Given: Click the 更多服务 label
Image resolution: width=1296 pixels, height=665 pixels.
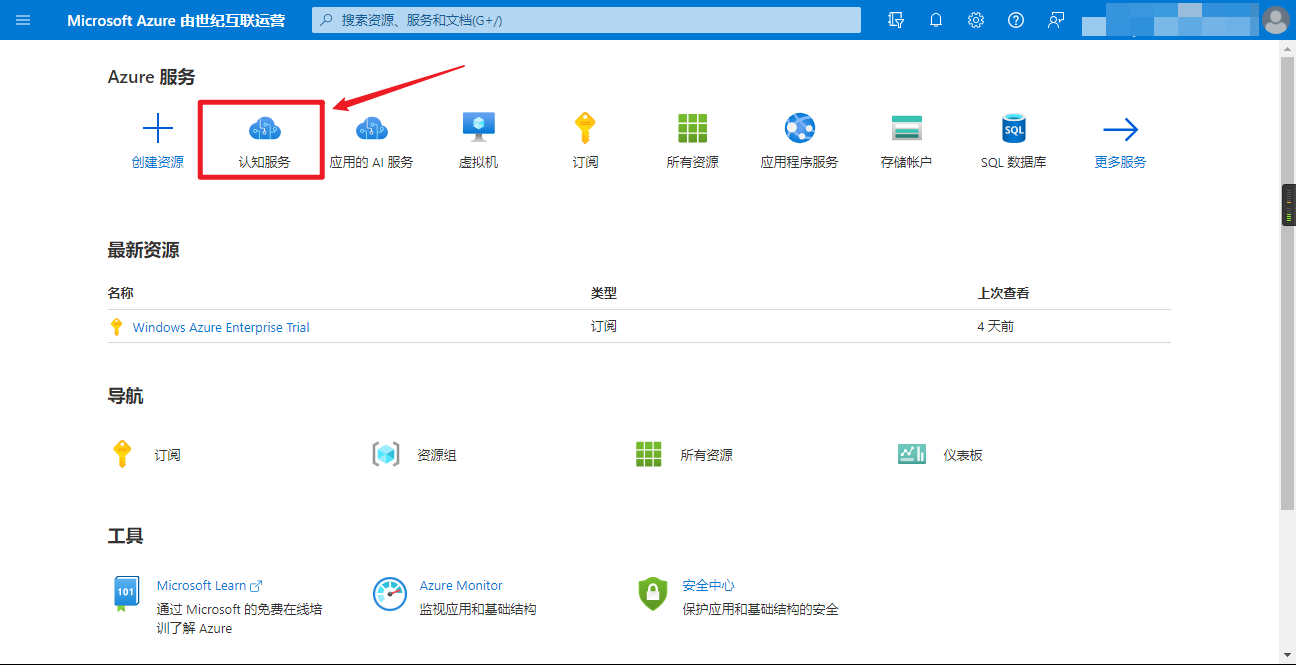Looking at the screenshot, I should coord(1120,162).
